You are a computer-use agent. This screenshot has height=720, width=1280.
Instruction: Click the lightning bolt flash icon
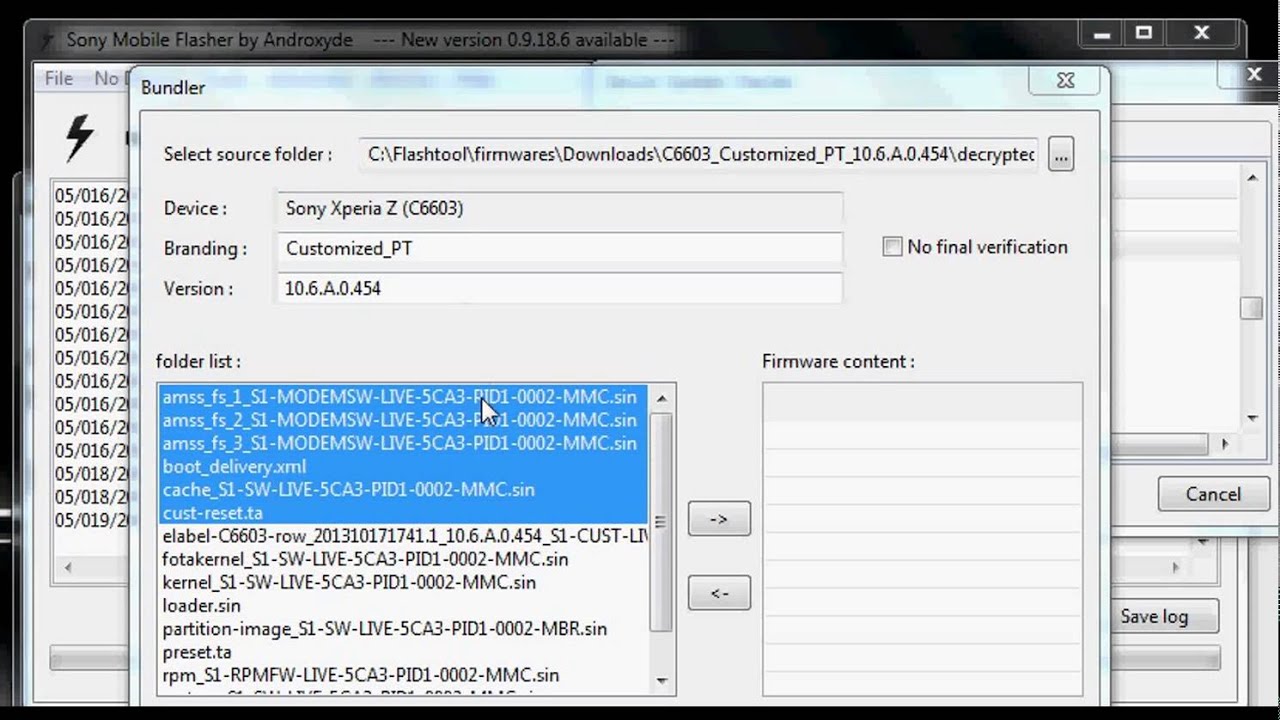79,137
